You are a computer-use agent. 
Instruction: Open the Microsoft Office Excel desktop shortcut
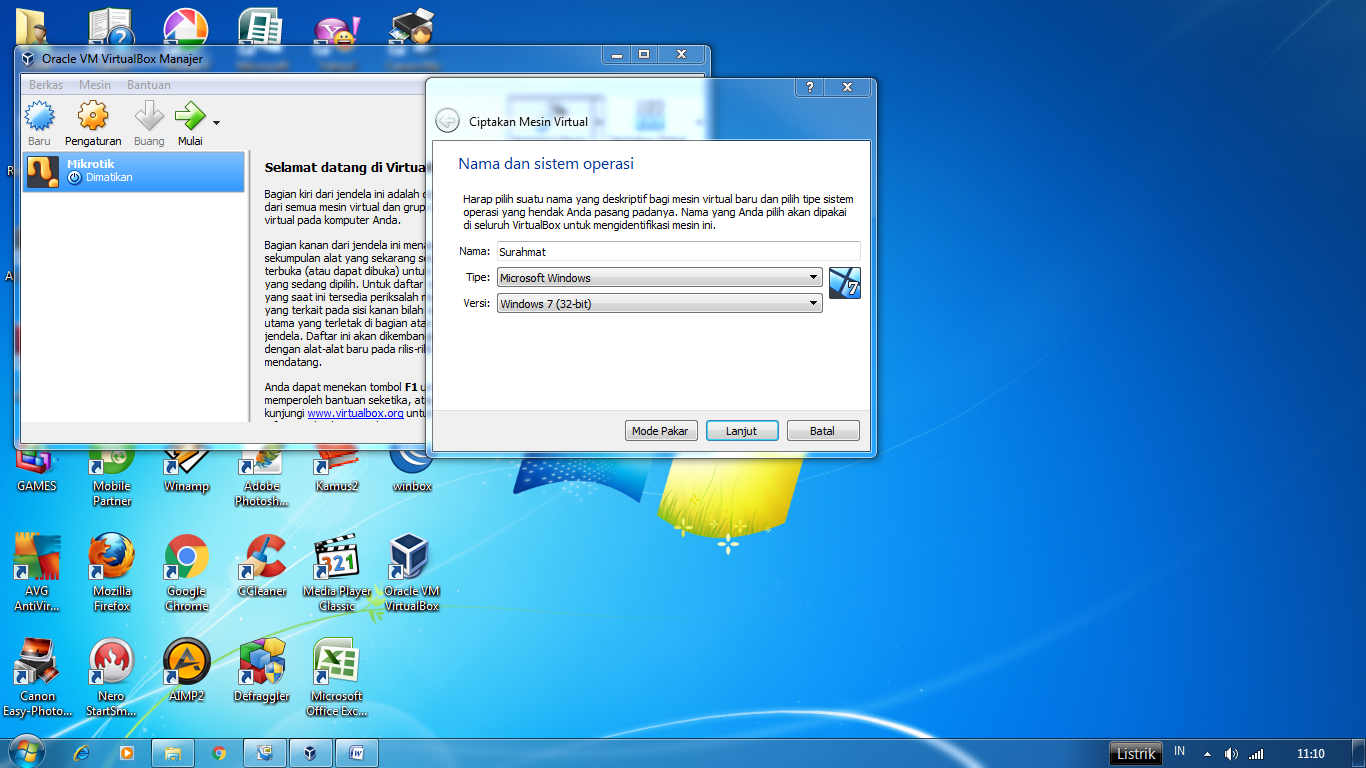[x=336, y=677]
